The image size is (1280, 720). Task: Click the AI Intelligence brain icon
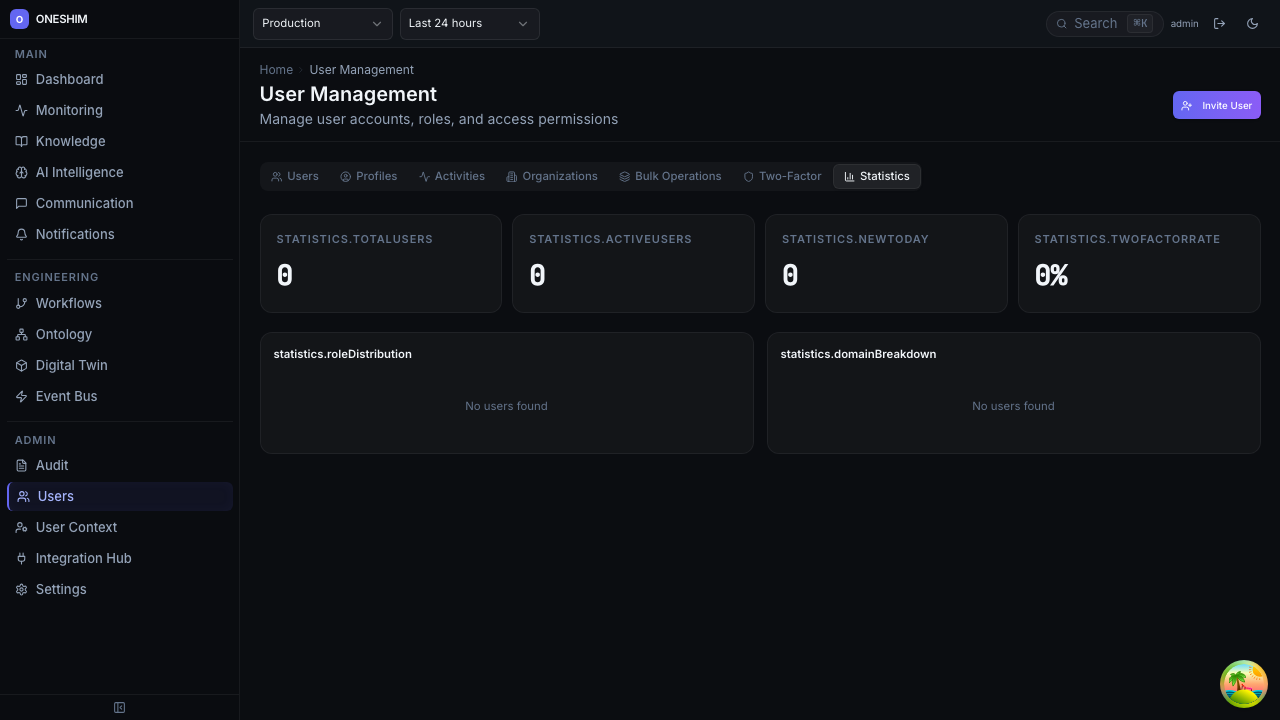click(21, 172)
